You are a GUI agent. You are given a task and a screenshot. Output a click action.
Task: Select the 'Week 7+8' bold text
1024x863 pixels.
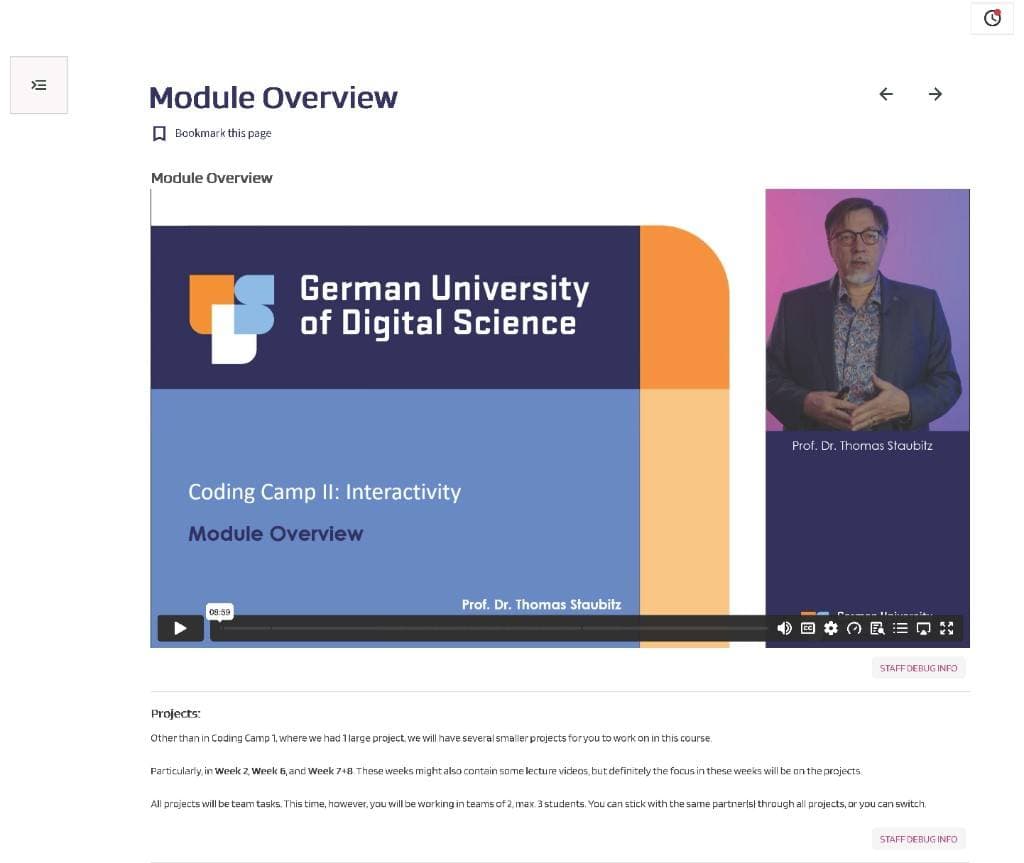[330, 771]
